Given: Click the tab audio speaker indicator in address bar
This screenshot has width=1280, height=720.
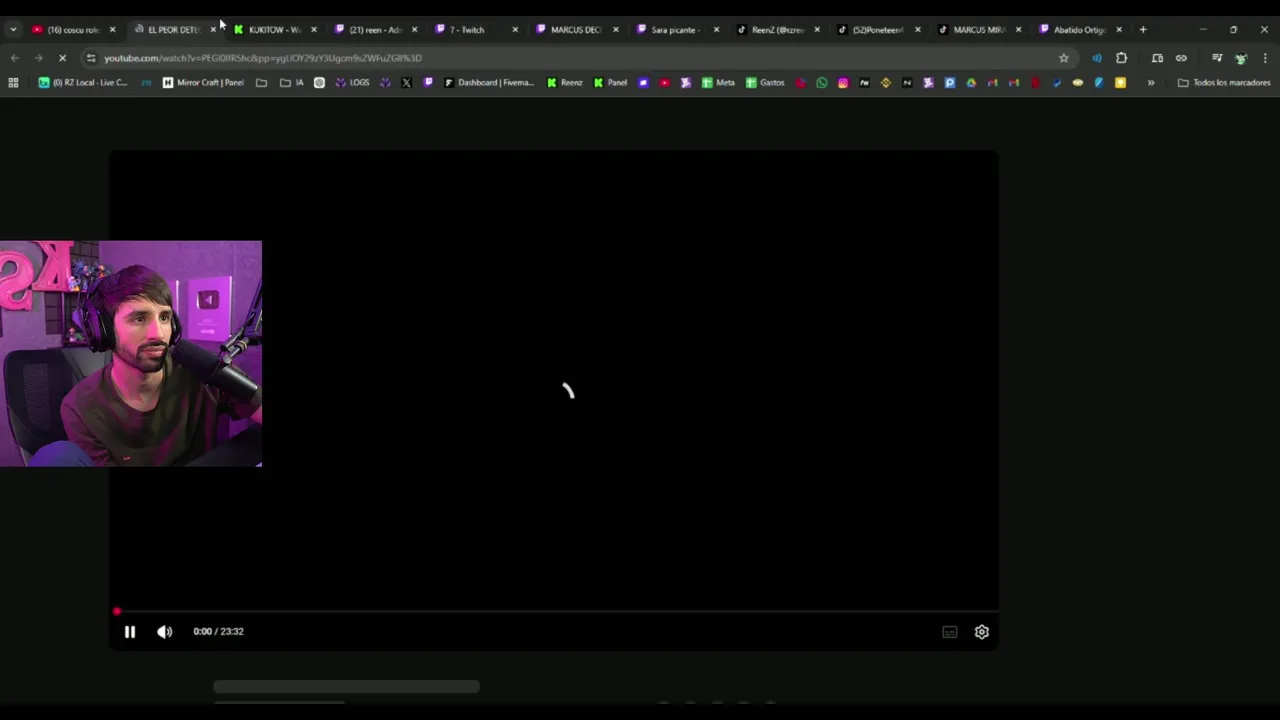Looking at the screenshot, I should point(1097,58).
